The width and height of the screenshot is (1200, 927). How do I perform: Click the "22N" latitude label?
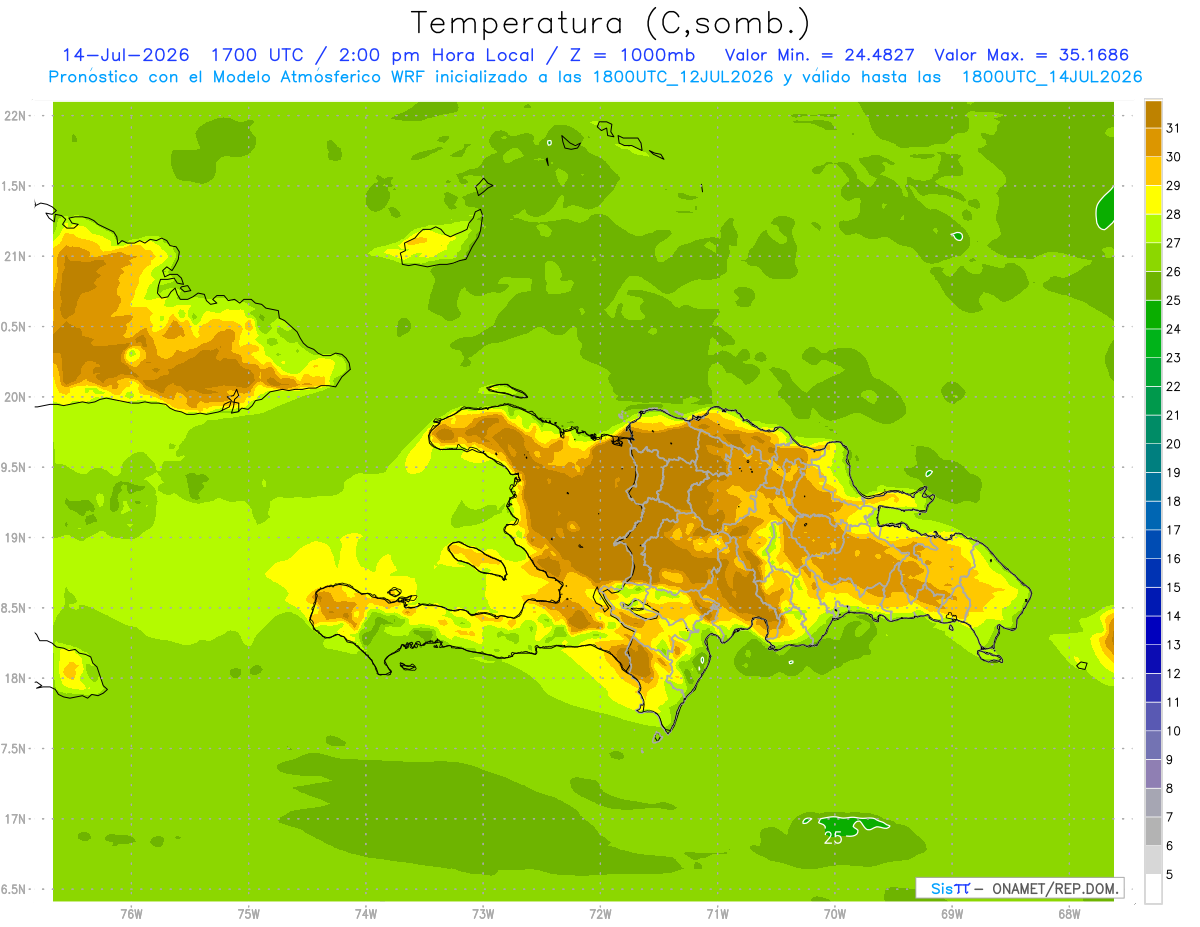coord(16,115)
